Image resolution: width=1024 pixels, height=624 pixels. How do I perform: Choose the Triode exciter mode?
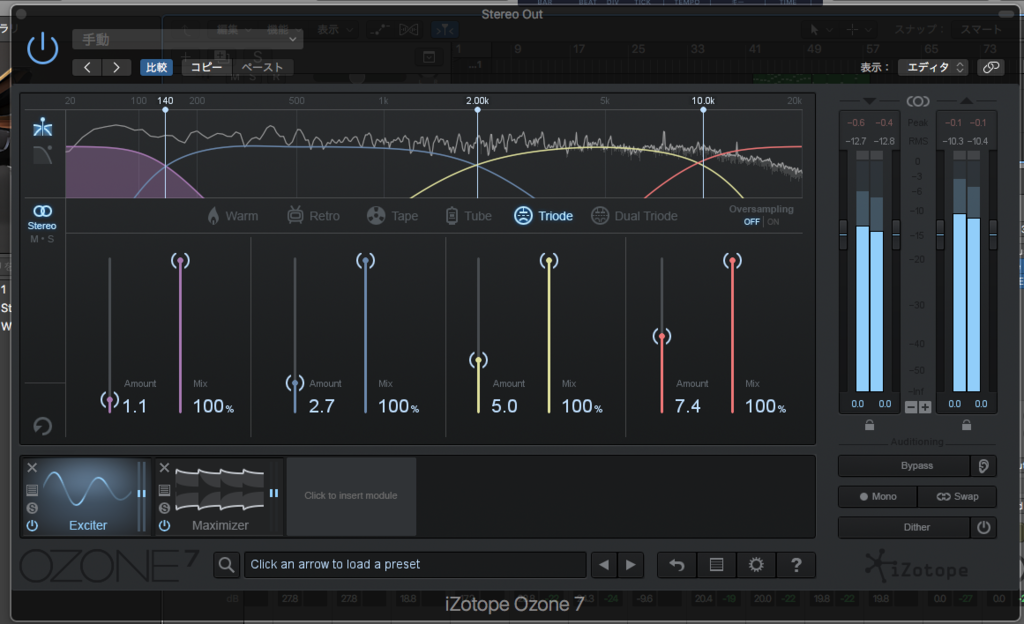(x=543, y=216)
